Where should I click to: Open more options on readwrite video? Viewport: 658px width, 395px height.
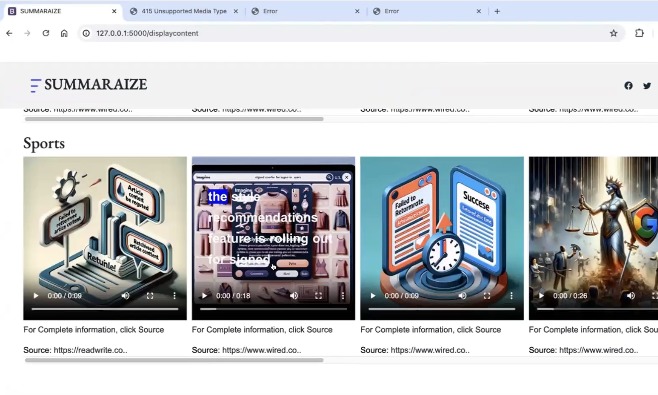click(x=174, y=296)
